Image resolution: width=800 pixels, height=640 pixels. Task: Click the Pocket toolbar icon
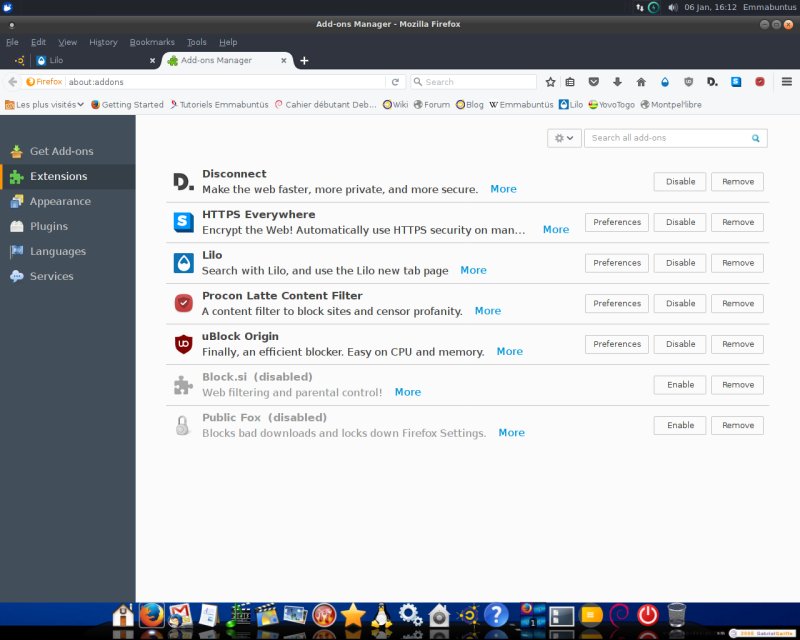click(593, 82)
